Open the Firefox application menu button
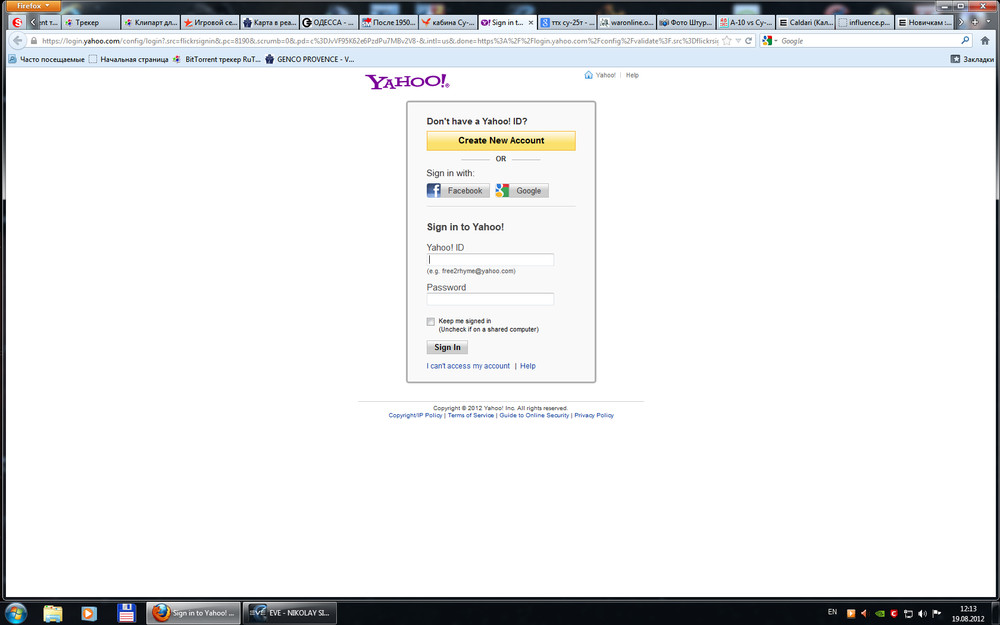The height and width of the screenshot is (625, 1000). [33, 6]
